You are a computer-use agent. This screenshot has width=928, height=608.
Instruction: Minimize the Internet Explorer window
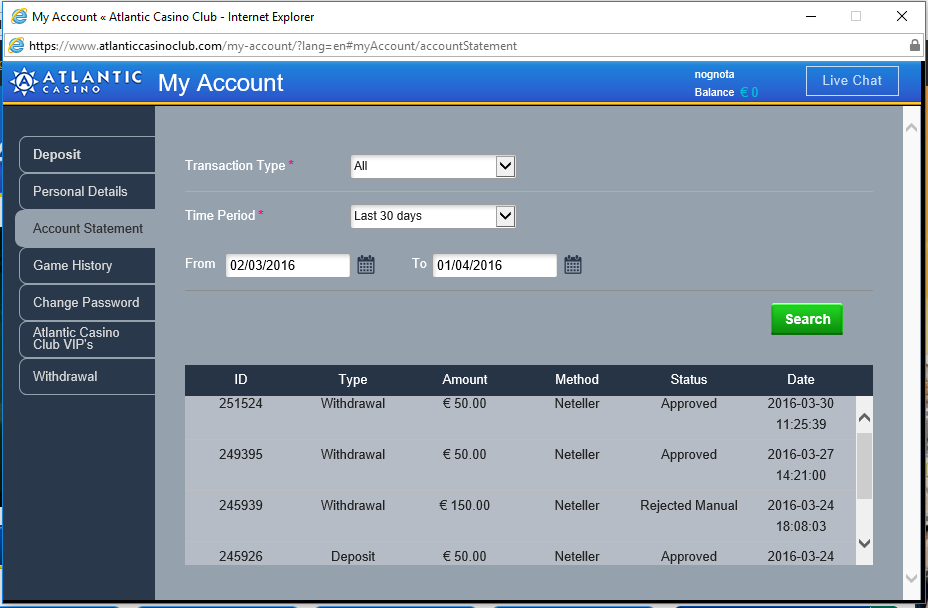click(811, 16)
